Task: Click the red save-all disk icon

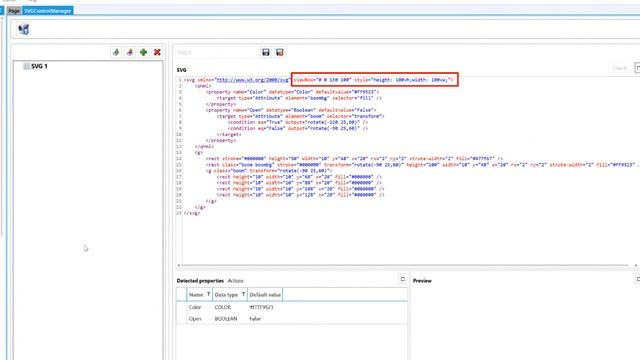Action: [280, 52]
